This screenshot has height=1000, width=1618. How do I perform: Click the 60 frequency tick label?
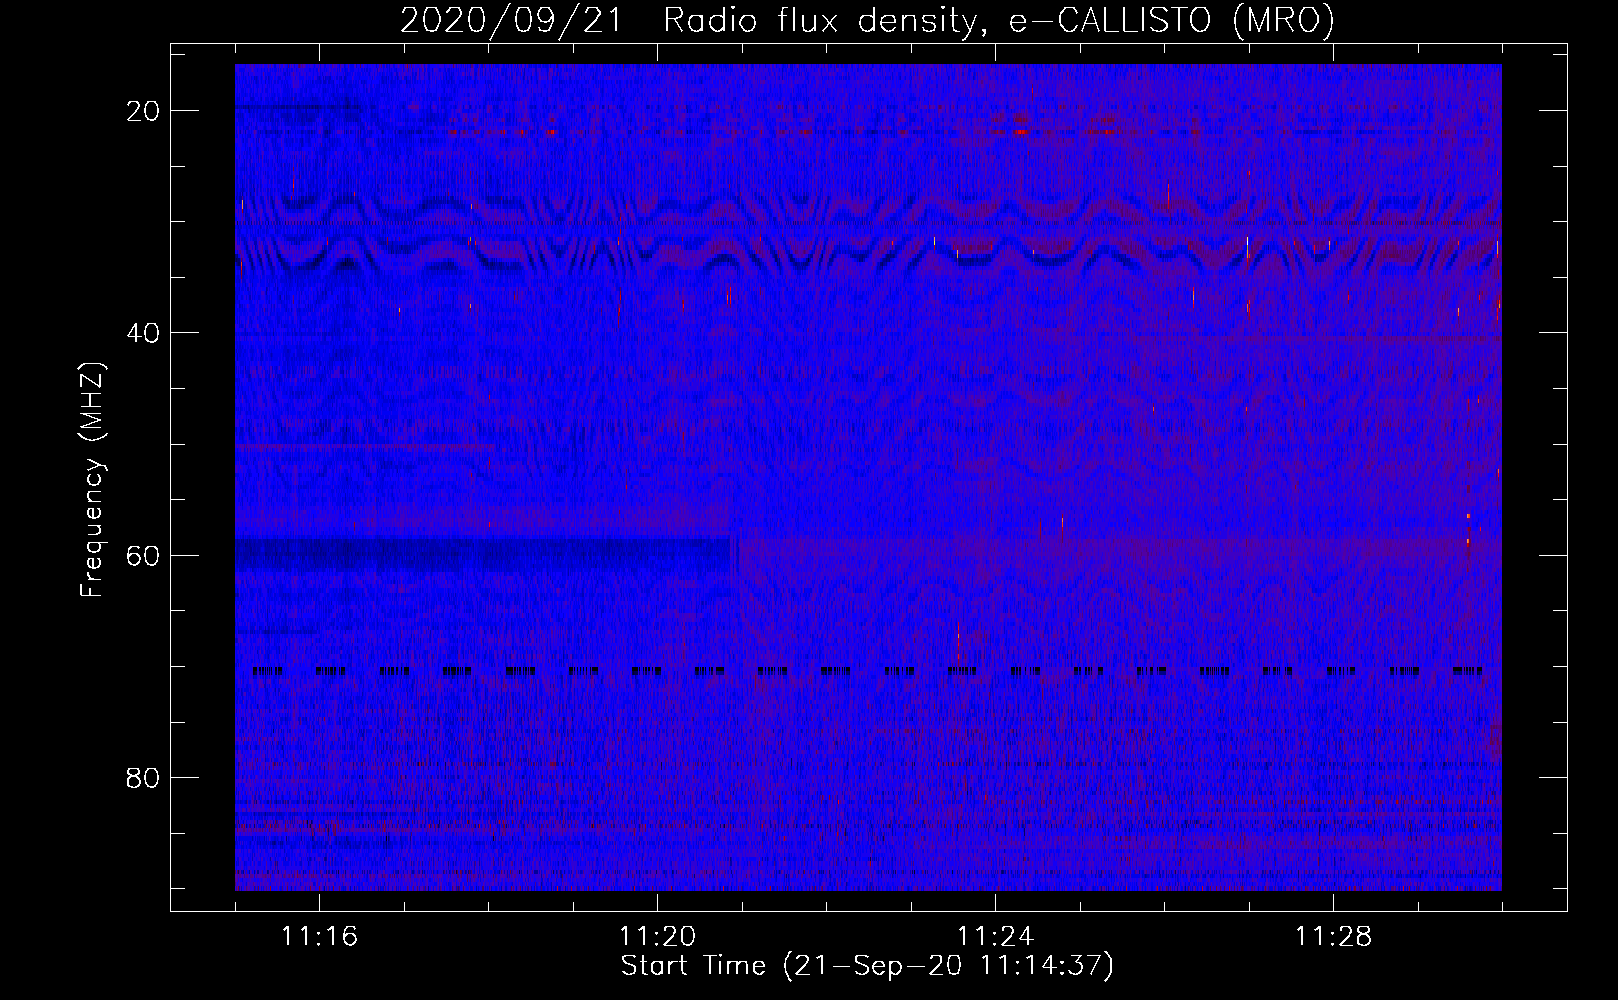144,555
